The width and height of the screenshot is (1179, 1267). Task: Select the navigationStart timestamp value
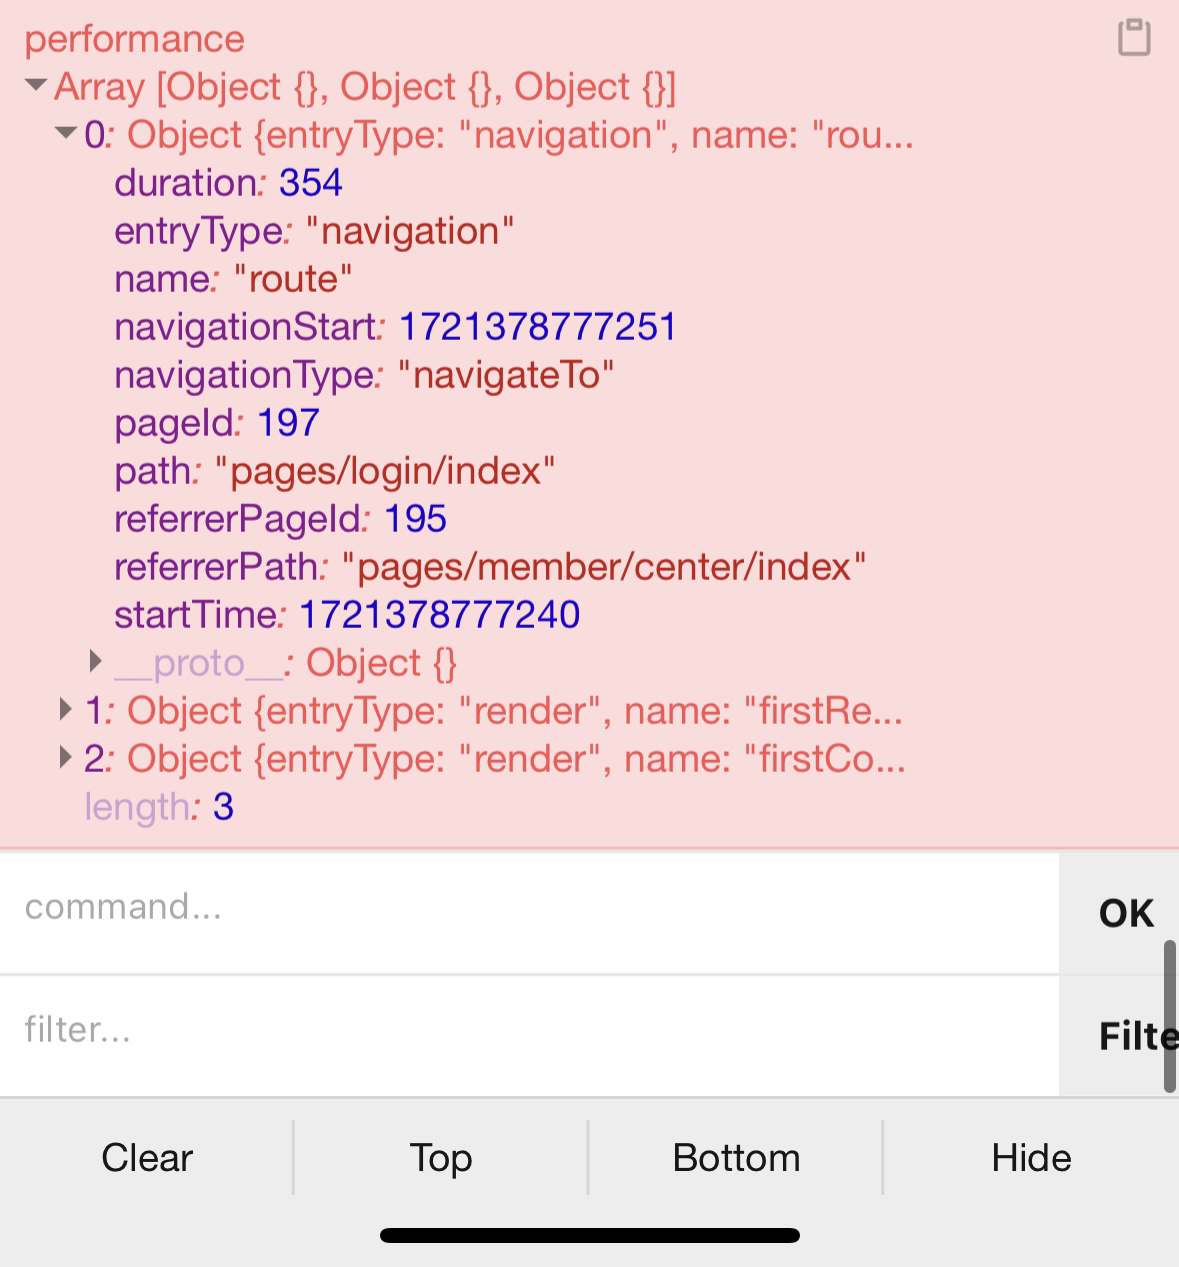(538, 327)
